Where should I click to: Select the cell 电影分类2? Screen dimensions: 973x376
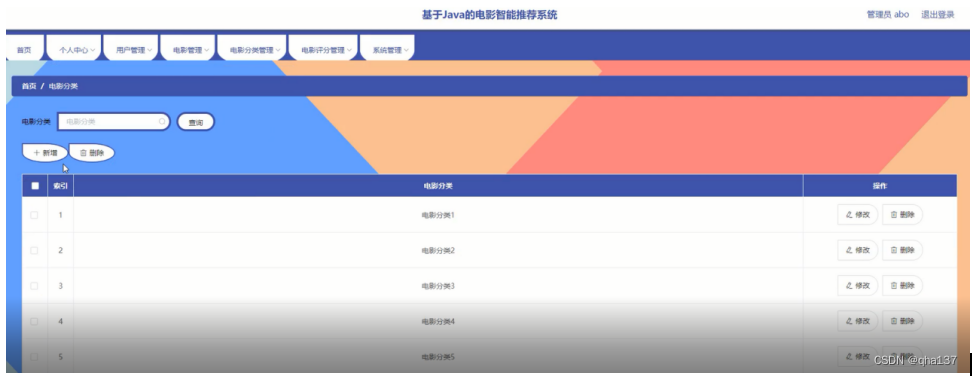pos(438,251)
